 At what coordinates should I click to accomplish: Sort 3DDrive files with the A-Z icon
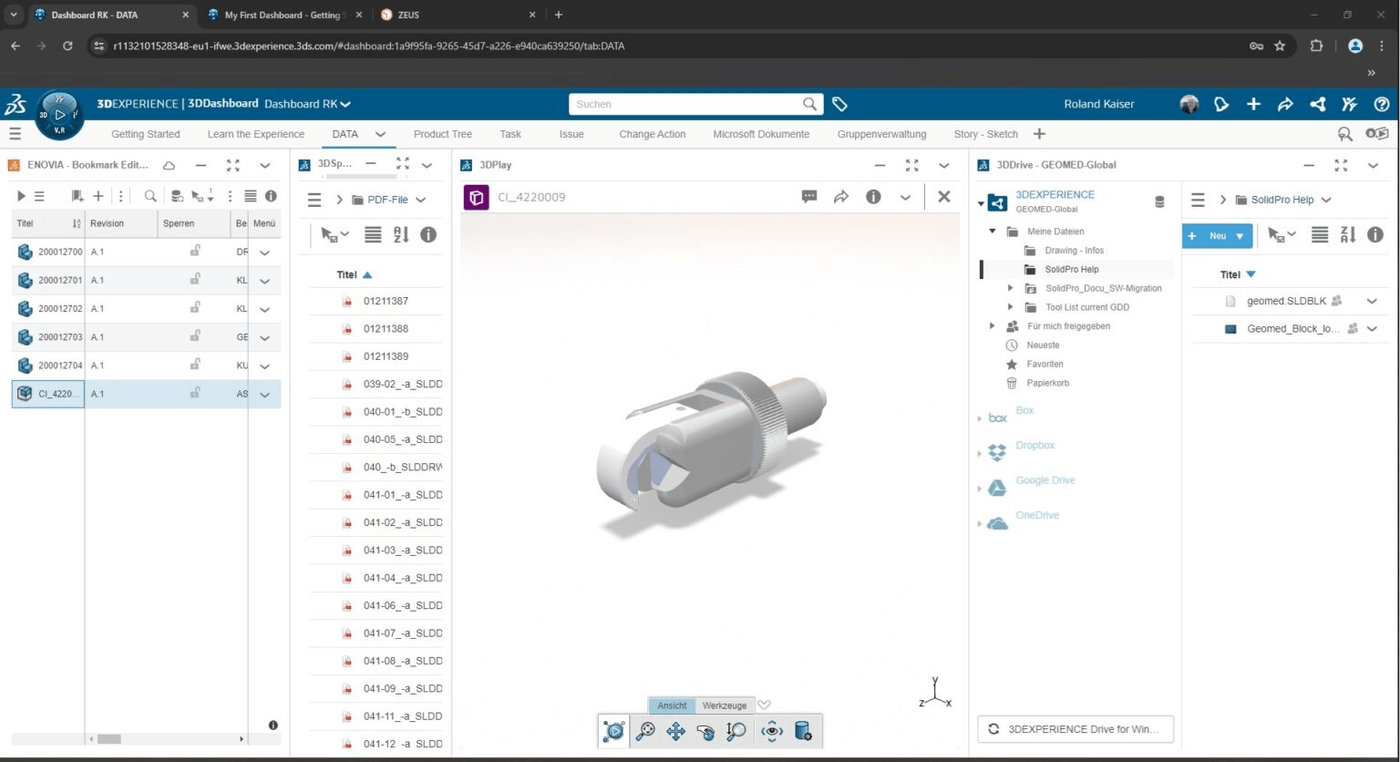(x=1347, y=234)
